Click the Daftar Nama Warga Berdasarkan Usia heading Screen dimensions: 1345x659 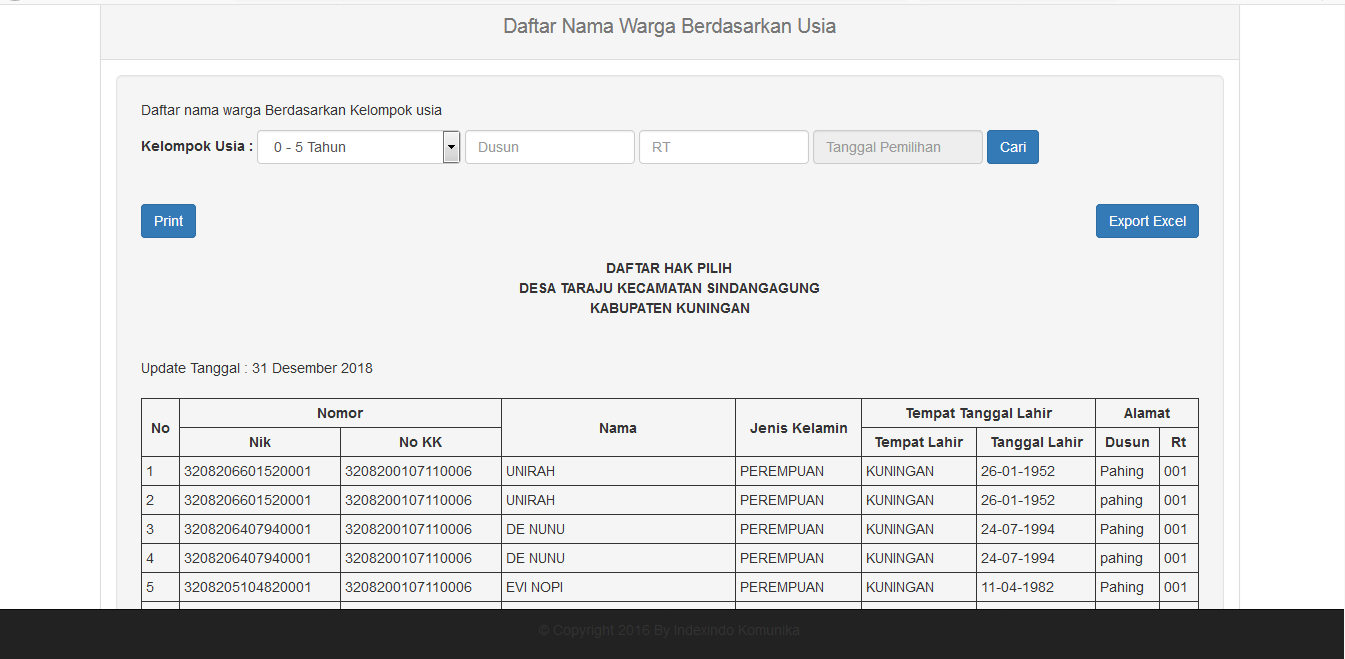(669, 27)
